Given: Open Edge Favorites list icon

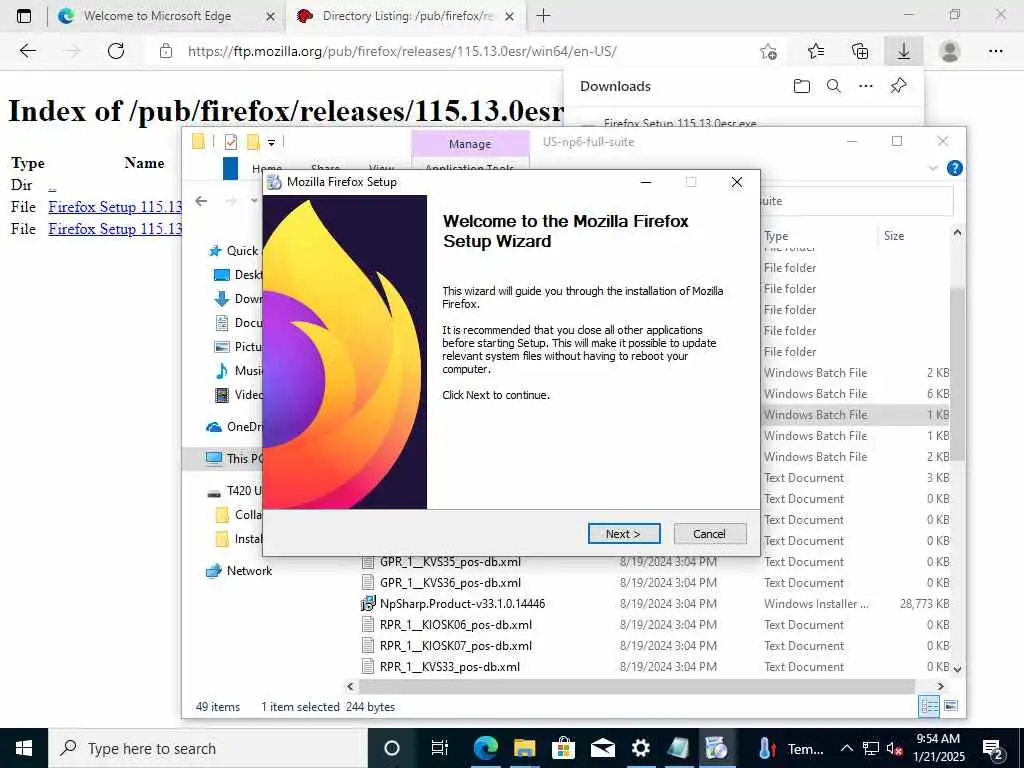Looking at the screenshot, I should pyautogui.click(x=816, y=51).
